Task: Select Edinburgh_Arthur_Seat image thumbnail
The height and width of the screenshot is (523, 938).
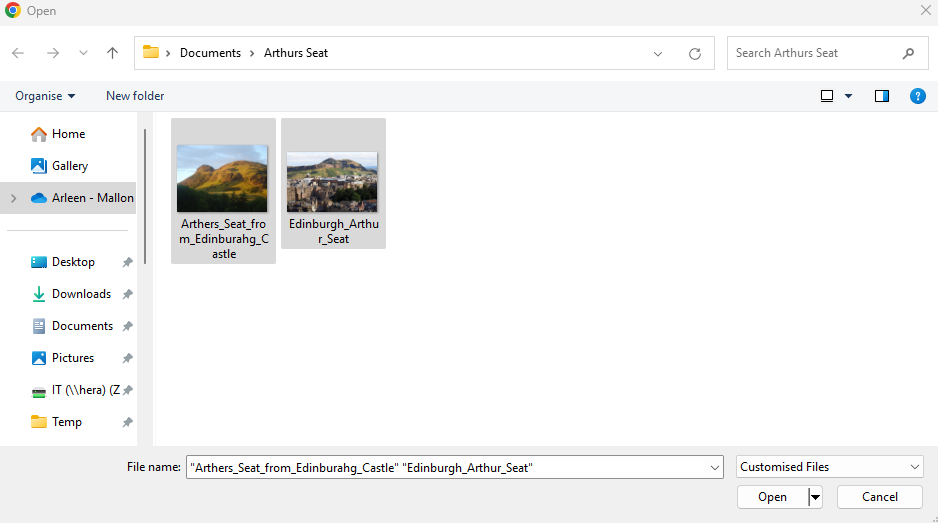Action: [332, 182]
